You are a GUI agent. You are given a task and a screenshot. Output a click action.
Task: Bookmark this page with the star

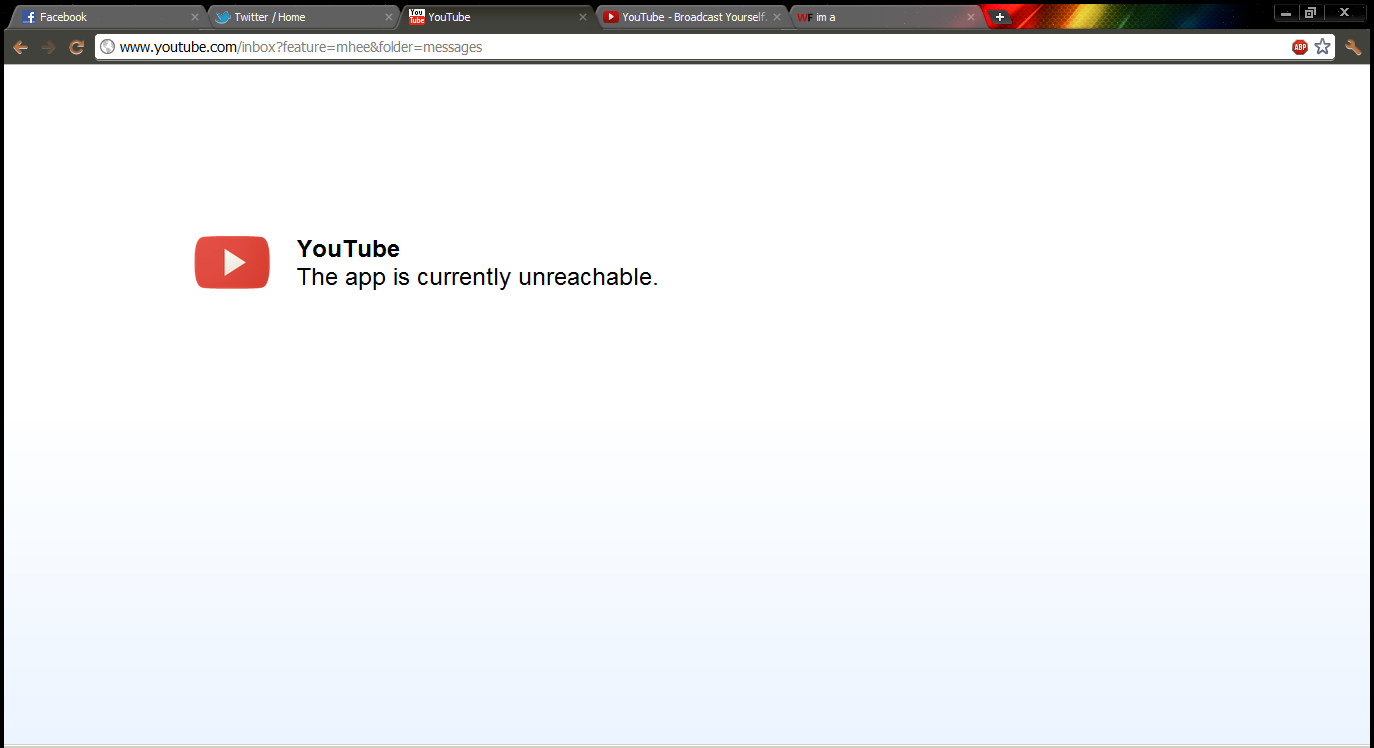[1323, 47]
